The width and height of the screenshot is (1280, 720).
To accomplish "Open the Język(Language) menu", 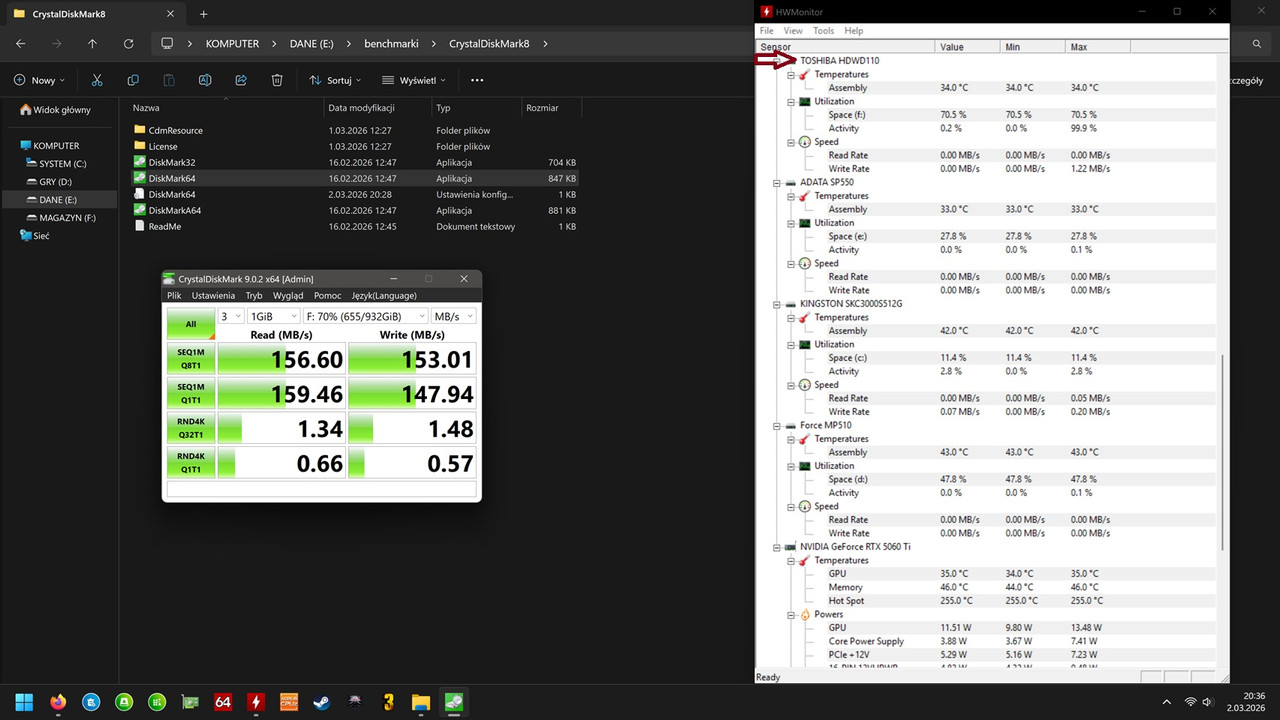I will pyautogui.click(x=384, y=296).
